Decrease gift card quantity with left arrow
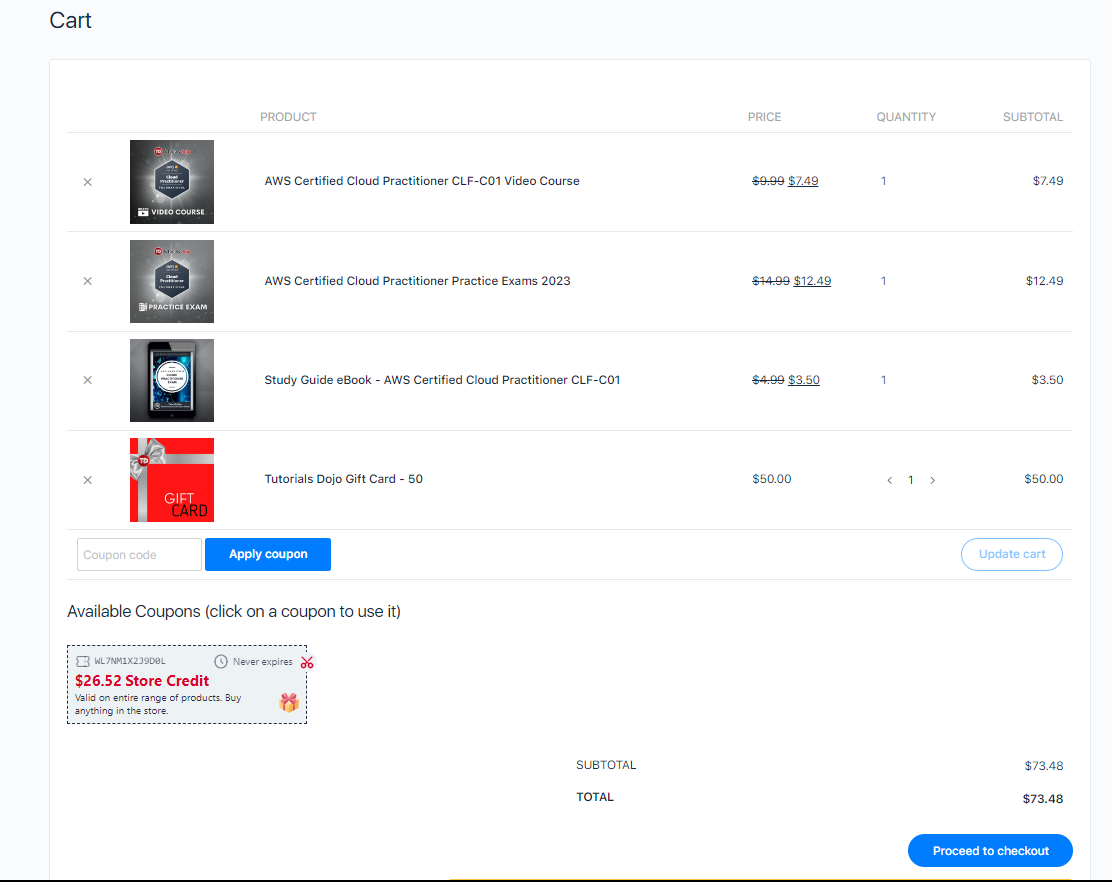Screen dimensions: 1112x882 890,481
